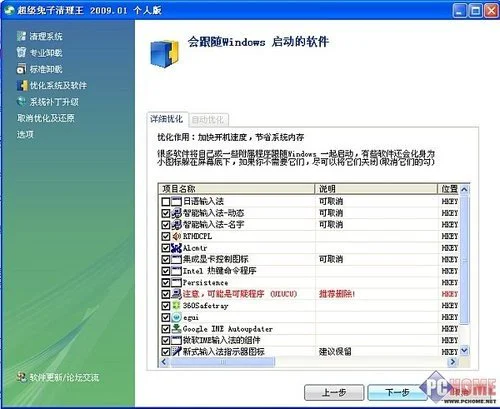Image resolution: width=500 pixels, height=409 pixels.
Task: Click the 软件更新/论坛交流 icon
Action: [x=22, y=377]
